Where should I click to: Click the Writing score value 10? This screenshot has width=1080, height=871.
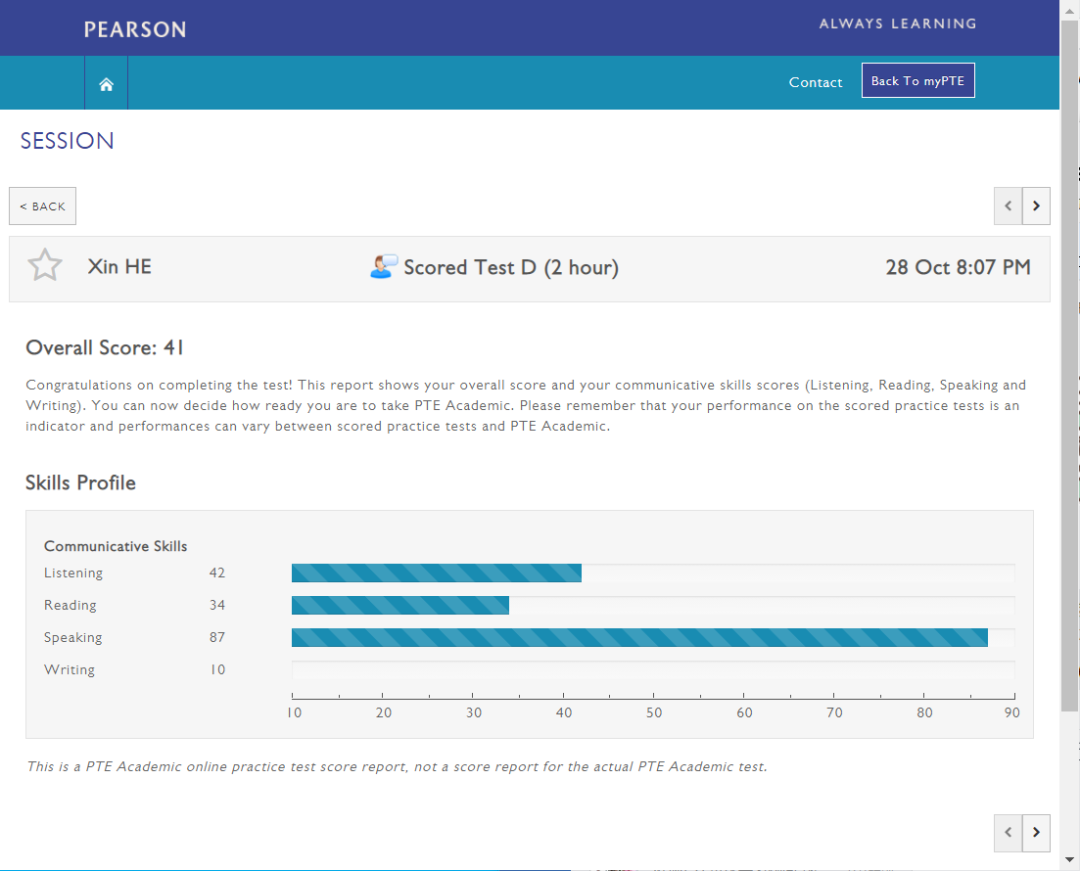pyautogui.click(x=218, y=670)
